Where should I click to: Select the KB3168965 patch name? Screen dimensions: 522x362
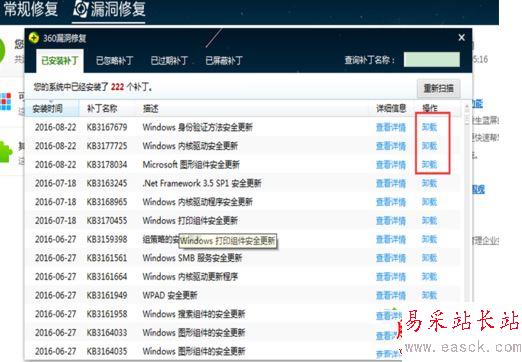[107, 202]
